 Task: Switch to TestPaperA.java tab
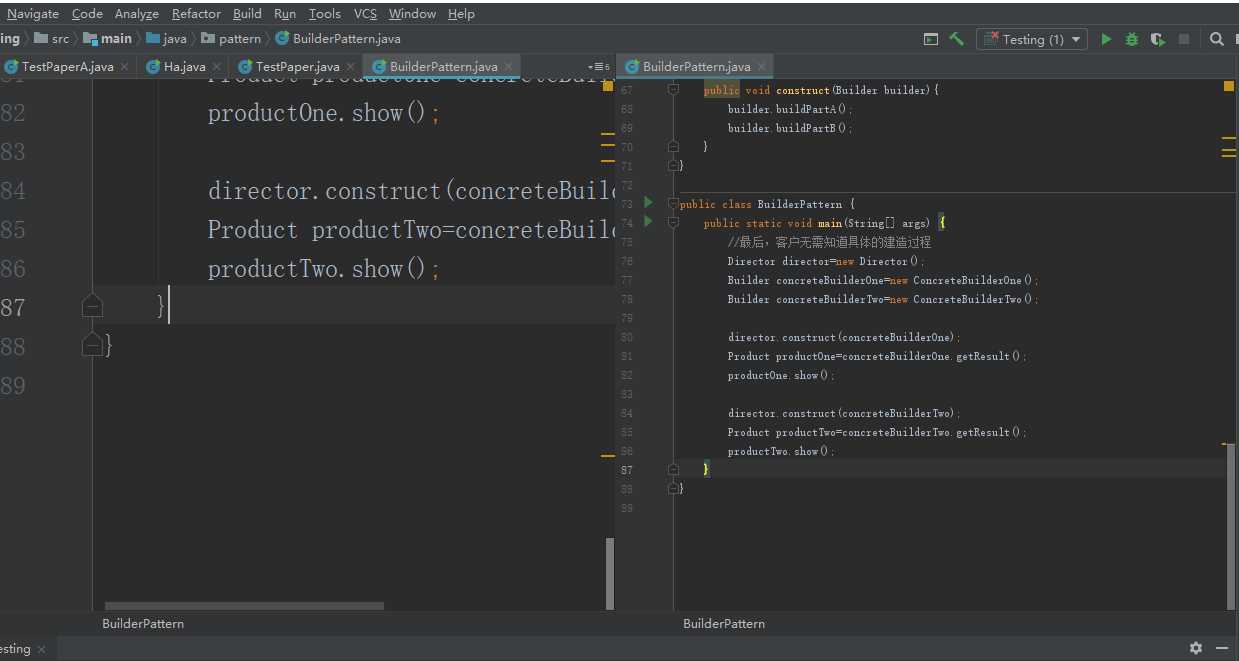[66, 67]
